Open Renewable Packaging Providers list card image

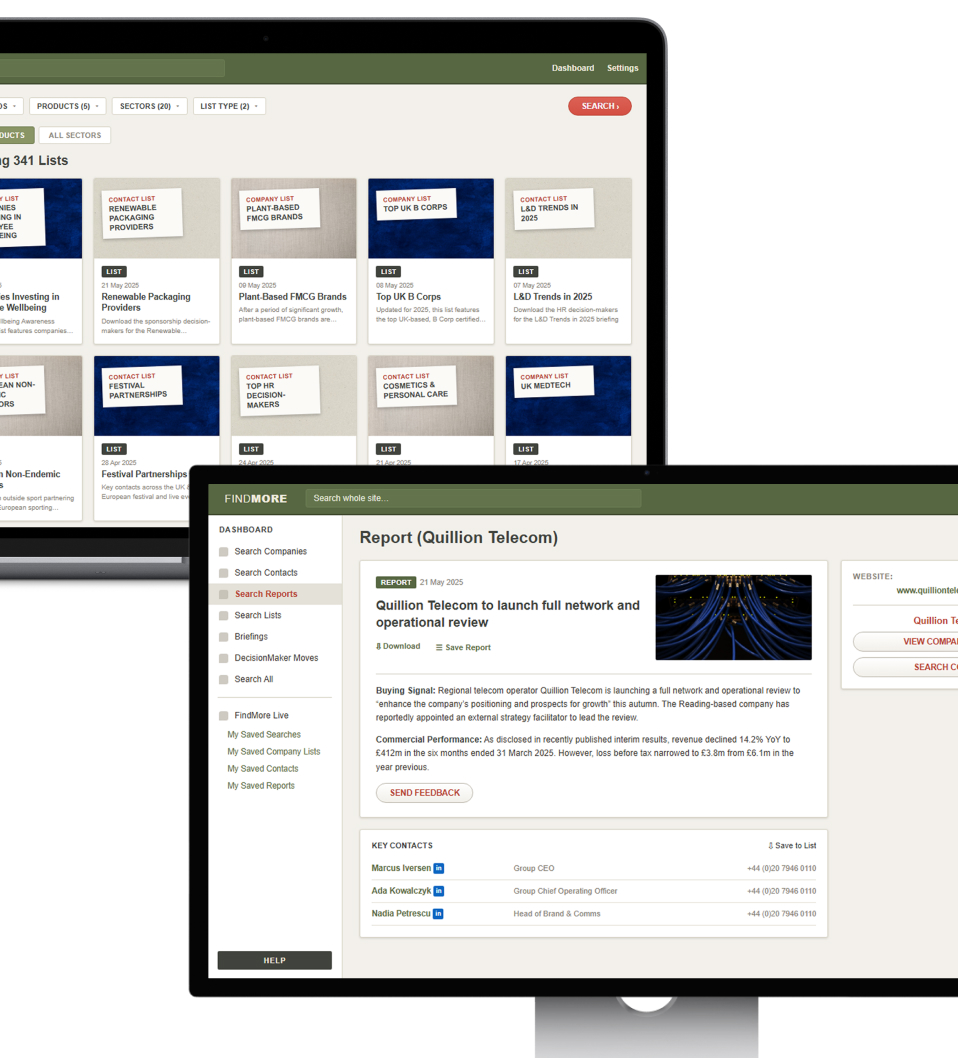pyautogui.click(x=157, y=218)
